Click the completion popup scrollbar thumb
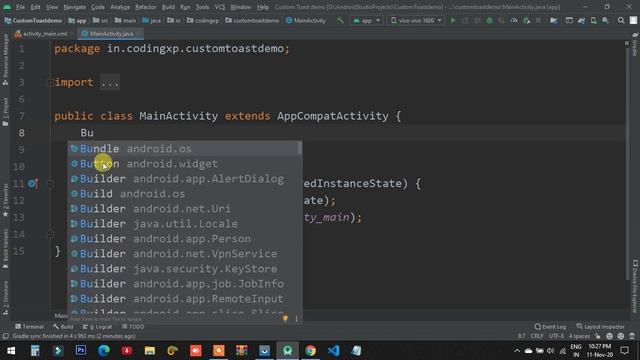This screenshot has width=640, height=360. [x=300, y=148]
